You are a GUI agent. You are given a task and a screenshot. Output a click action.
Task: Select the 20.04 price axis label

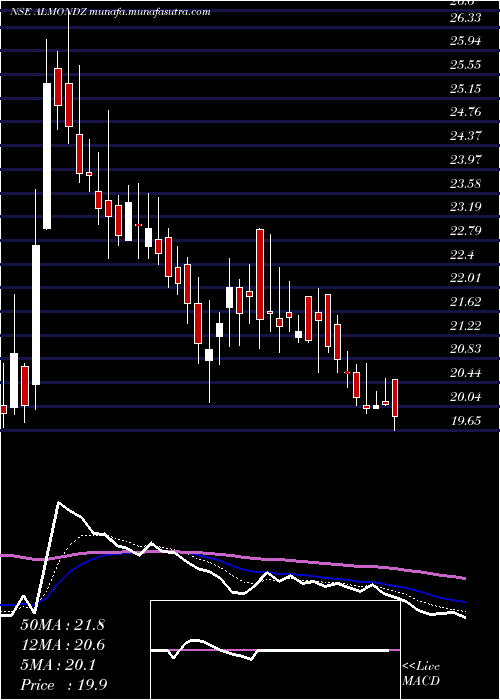tap(465, 396)
